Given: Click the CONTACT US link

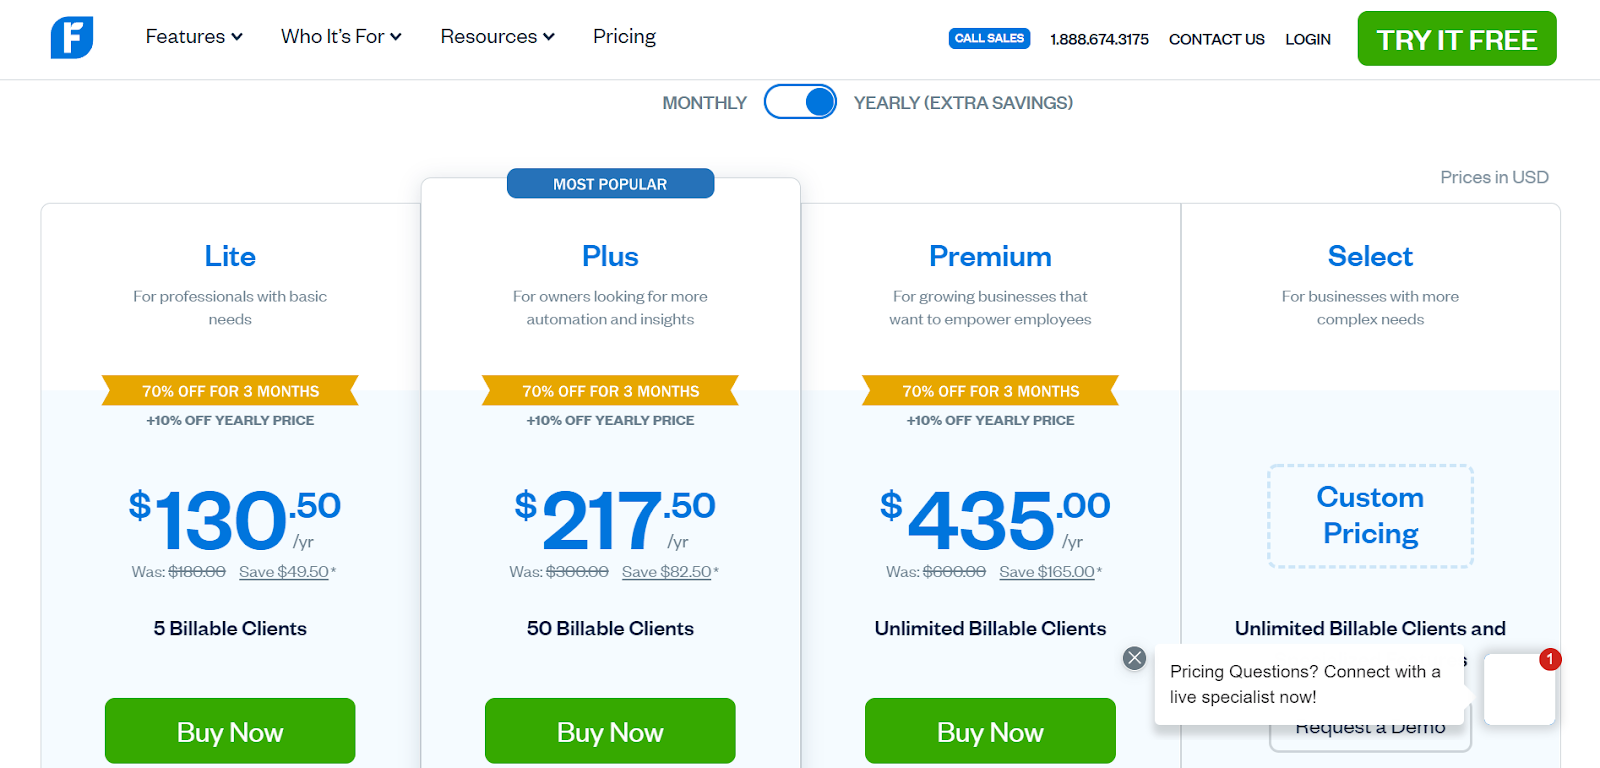Looking at the screenshot, I should [1216, 39].
